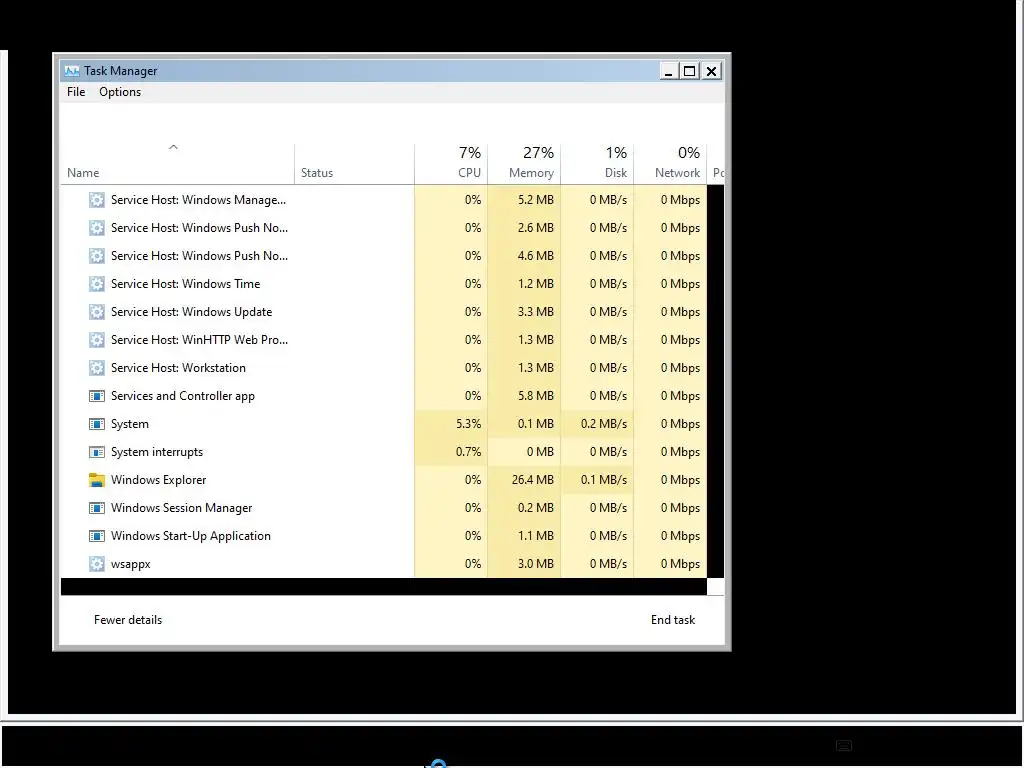This screenshot has height=768, width=1024.
Task: Click the Windows Start-Up Application icon
Action: 97,536
